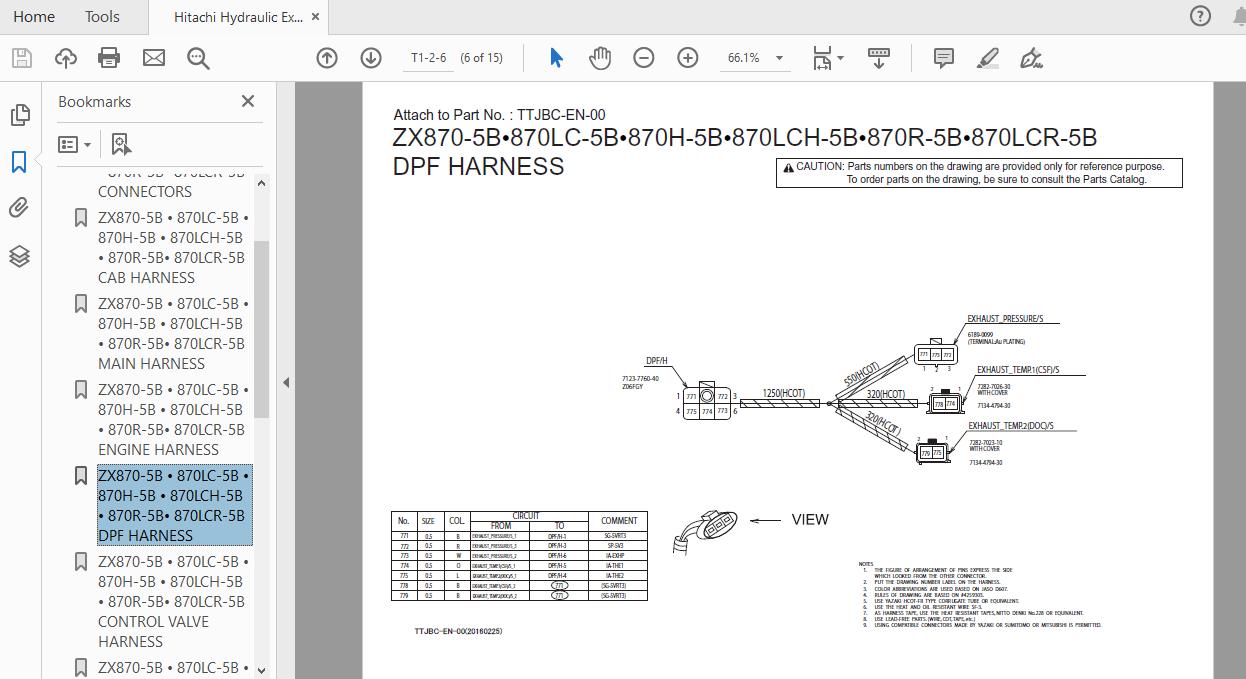Select the highlight pen tool
The width and height of the screenshot is (1246, 679).
(988, 58)
